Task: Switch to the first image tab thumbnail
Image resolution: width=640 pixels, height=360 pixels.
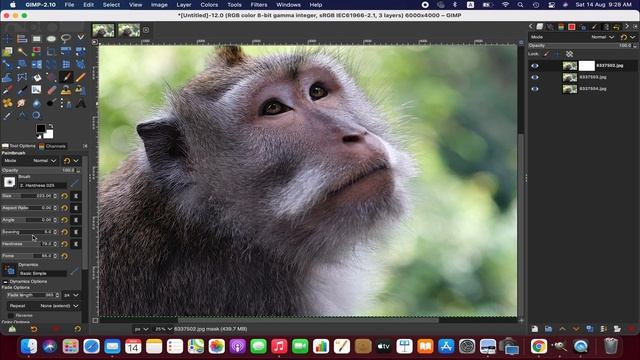Action: tap(103, 31)
